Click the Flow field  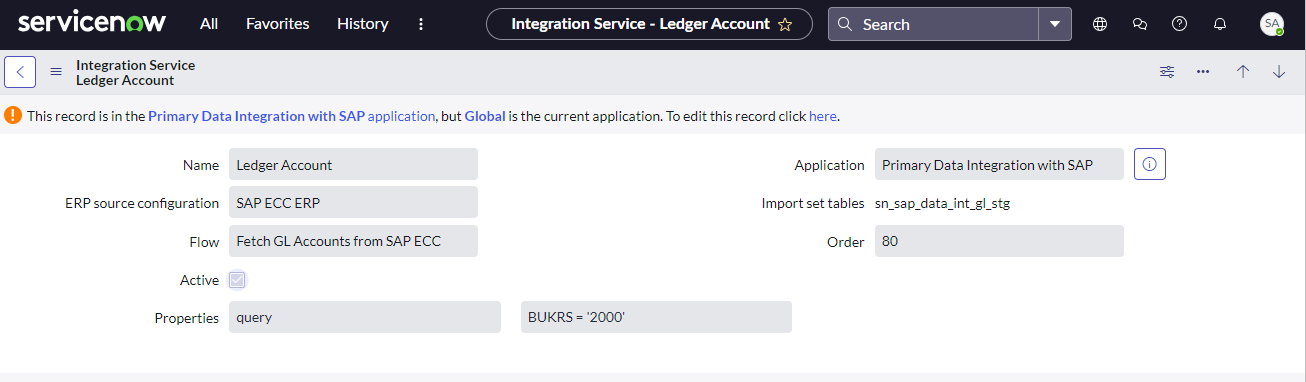coord(353,241)
